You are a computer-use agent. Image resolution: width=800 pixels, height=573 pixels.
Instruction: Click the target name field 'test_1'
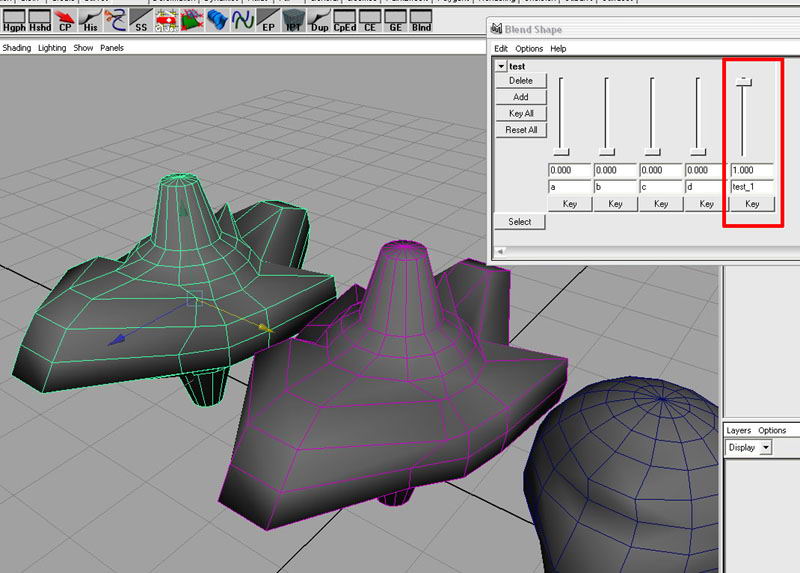pos(752,187)
